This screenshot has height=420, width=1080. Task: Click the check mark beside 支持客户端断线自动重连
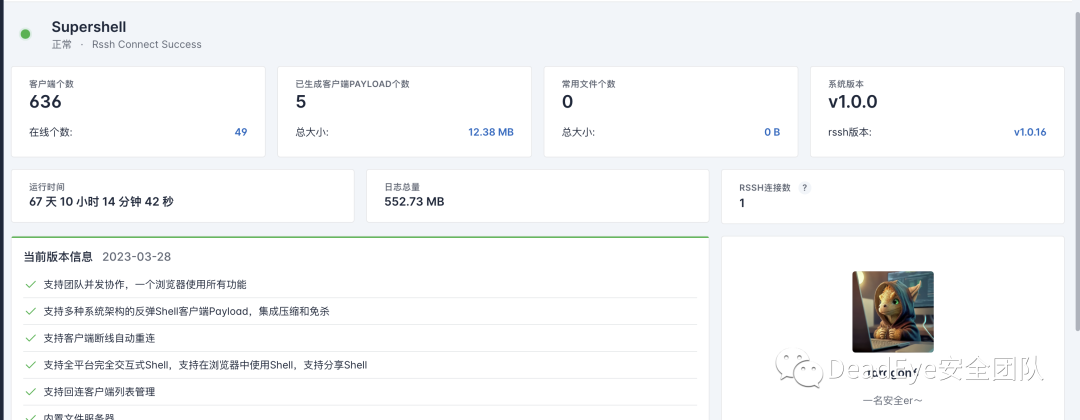(30, 337)
